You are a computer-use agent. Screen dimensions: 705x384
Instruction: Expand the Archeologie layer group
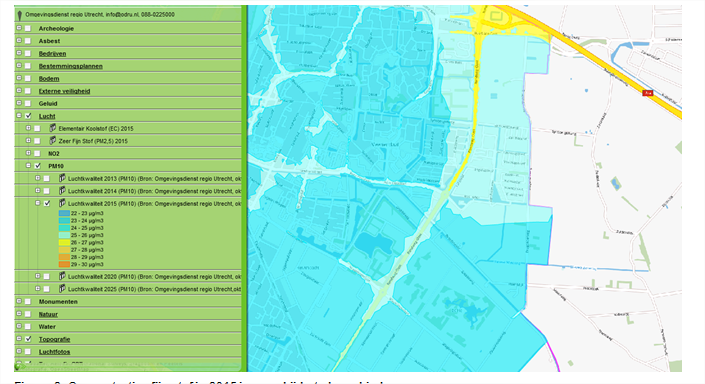[19, 28]
